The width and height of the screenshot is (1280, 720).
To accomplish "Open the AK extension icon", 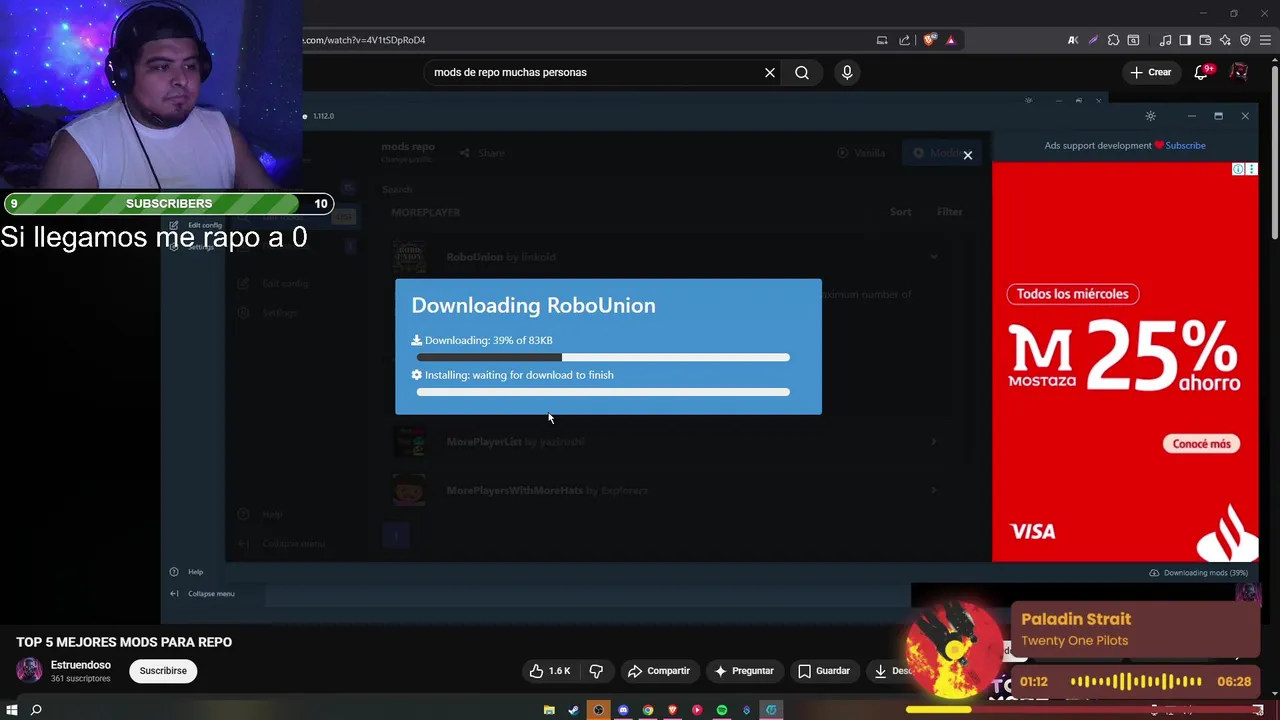I will click(1073, 40).
